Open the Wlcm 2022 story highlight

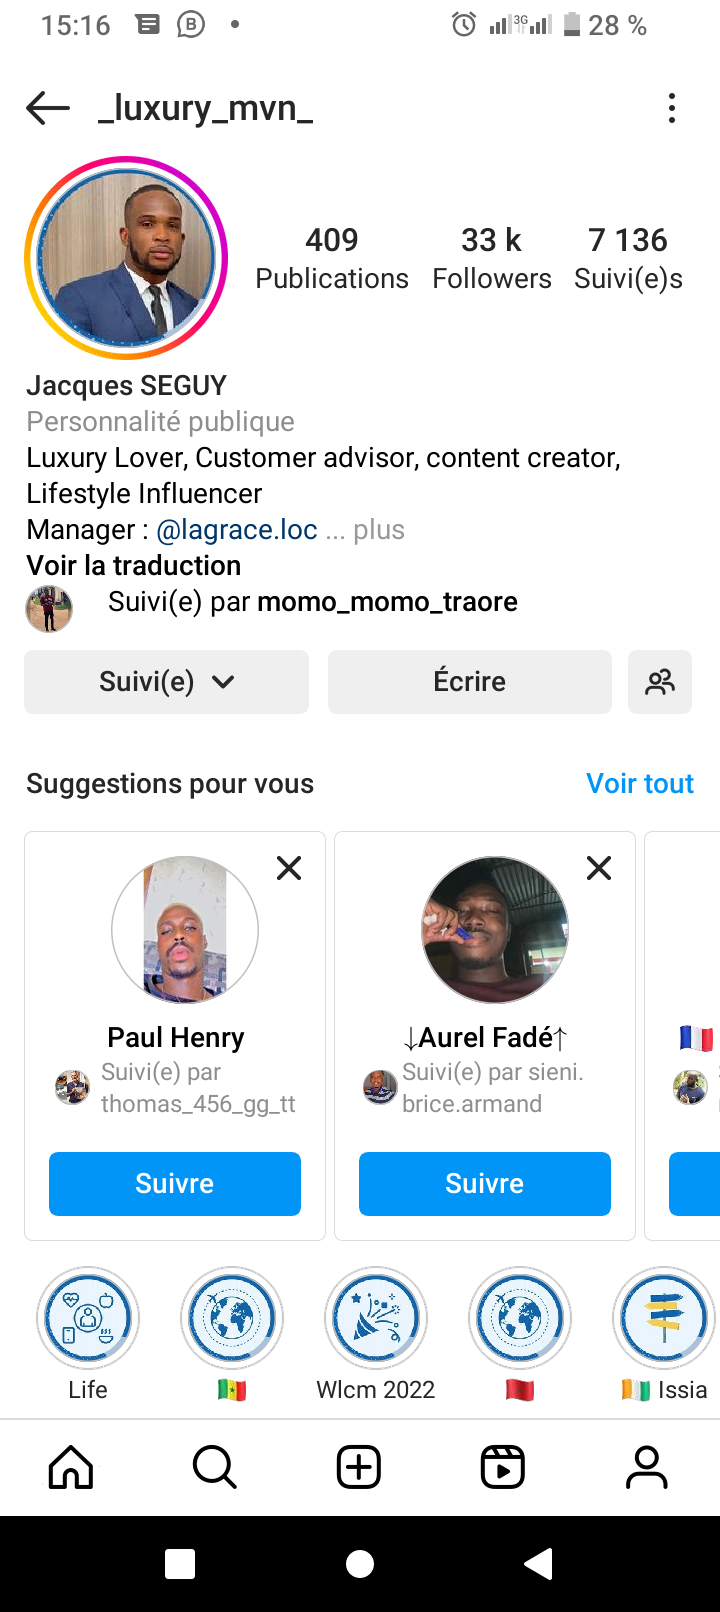376,1320
